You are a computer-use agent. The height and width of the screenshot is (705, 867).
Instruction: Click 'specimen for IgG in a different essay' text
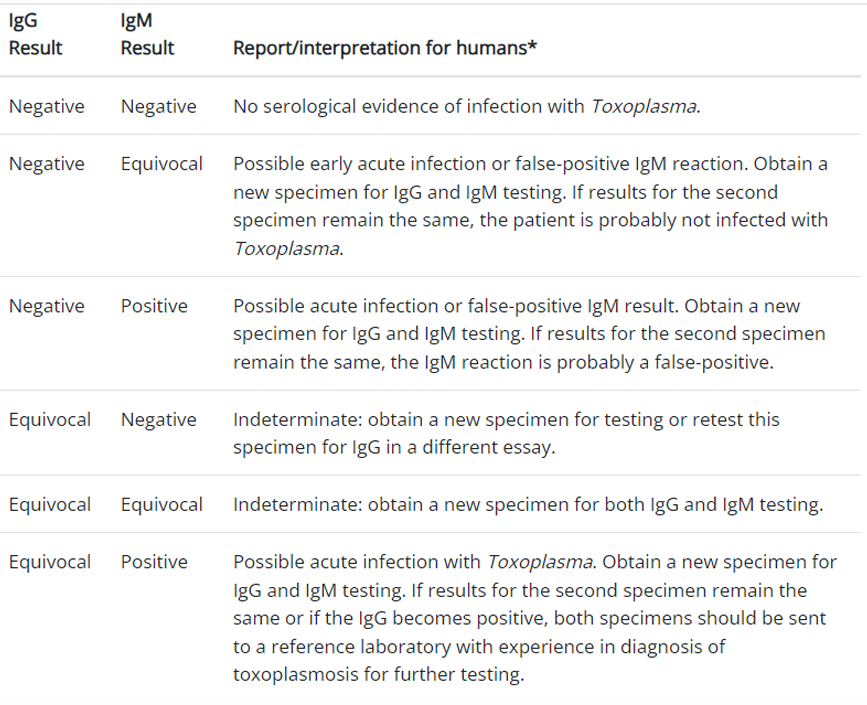point(394,447)
